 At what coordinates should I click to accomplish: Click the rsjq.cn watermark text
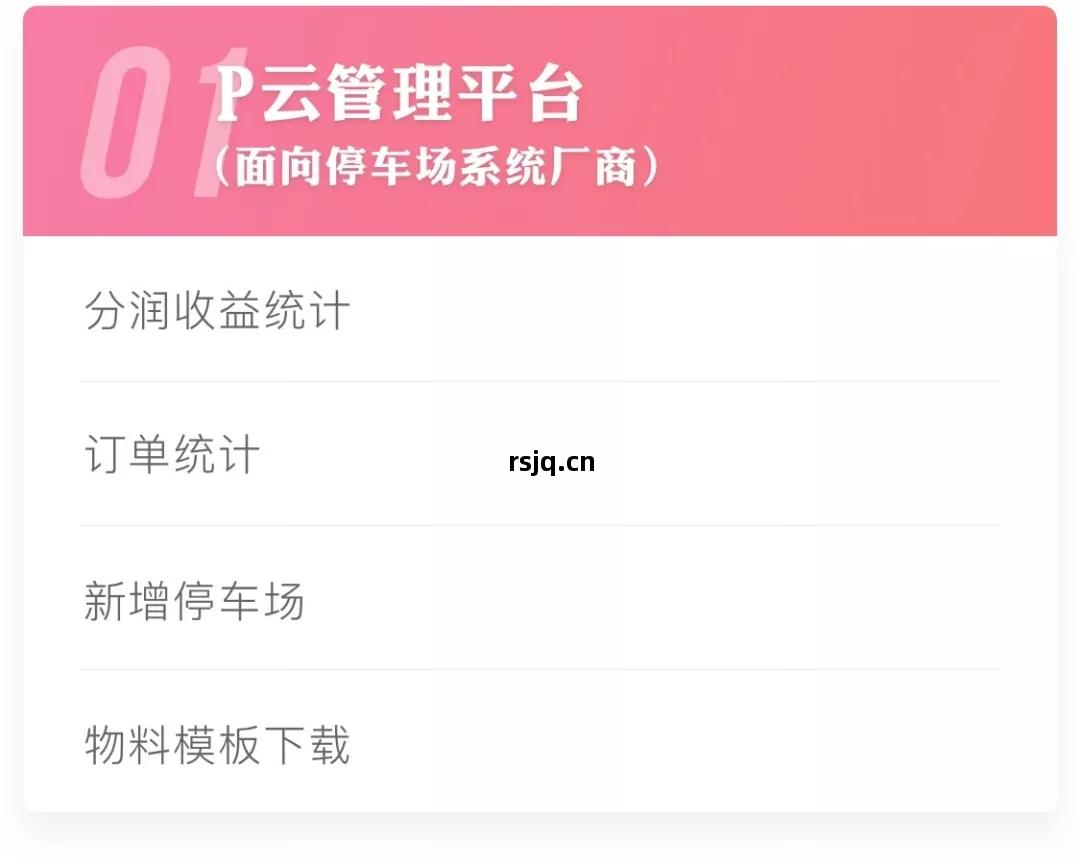click(551, 462)
